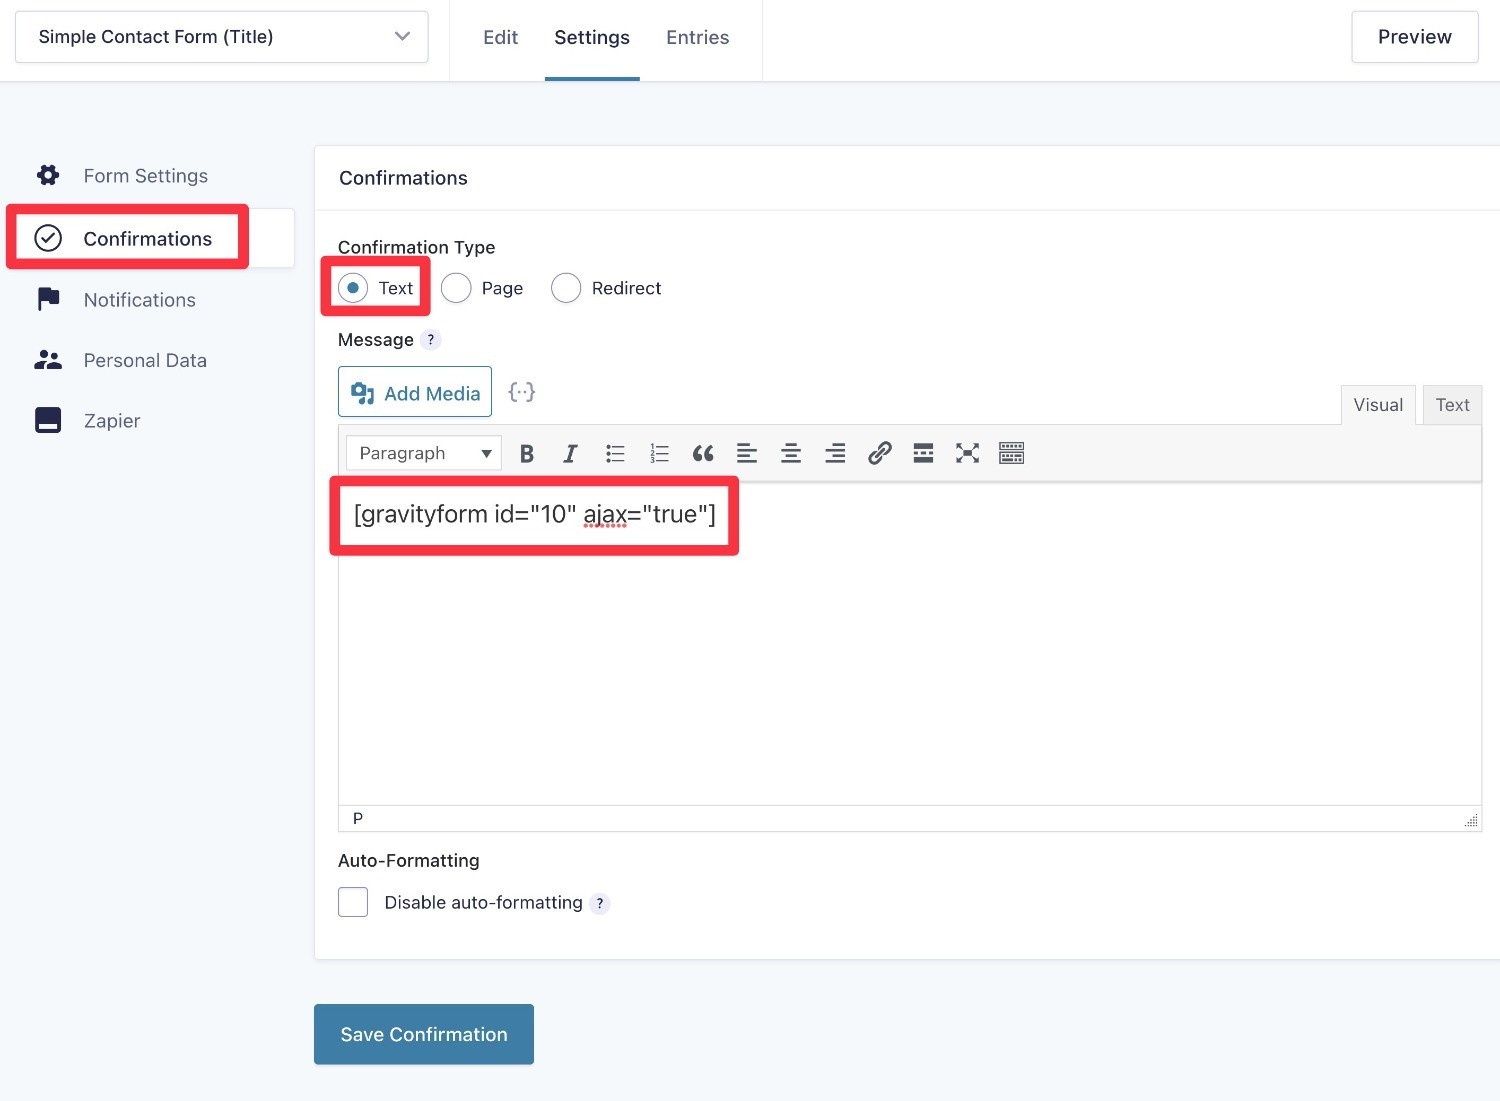
Task: Switch editor to Visual mode
Action: (1378, 405)
